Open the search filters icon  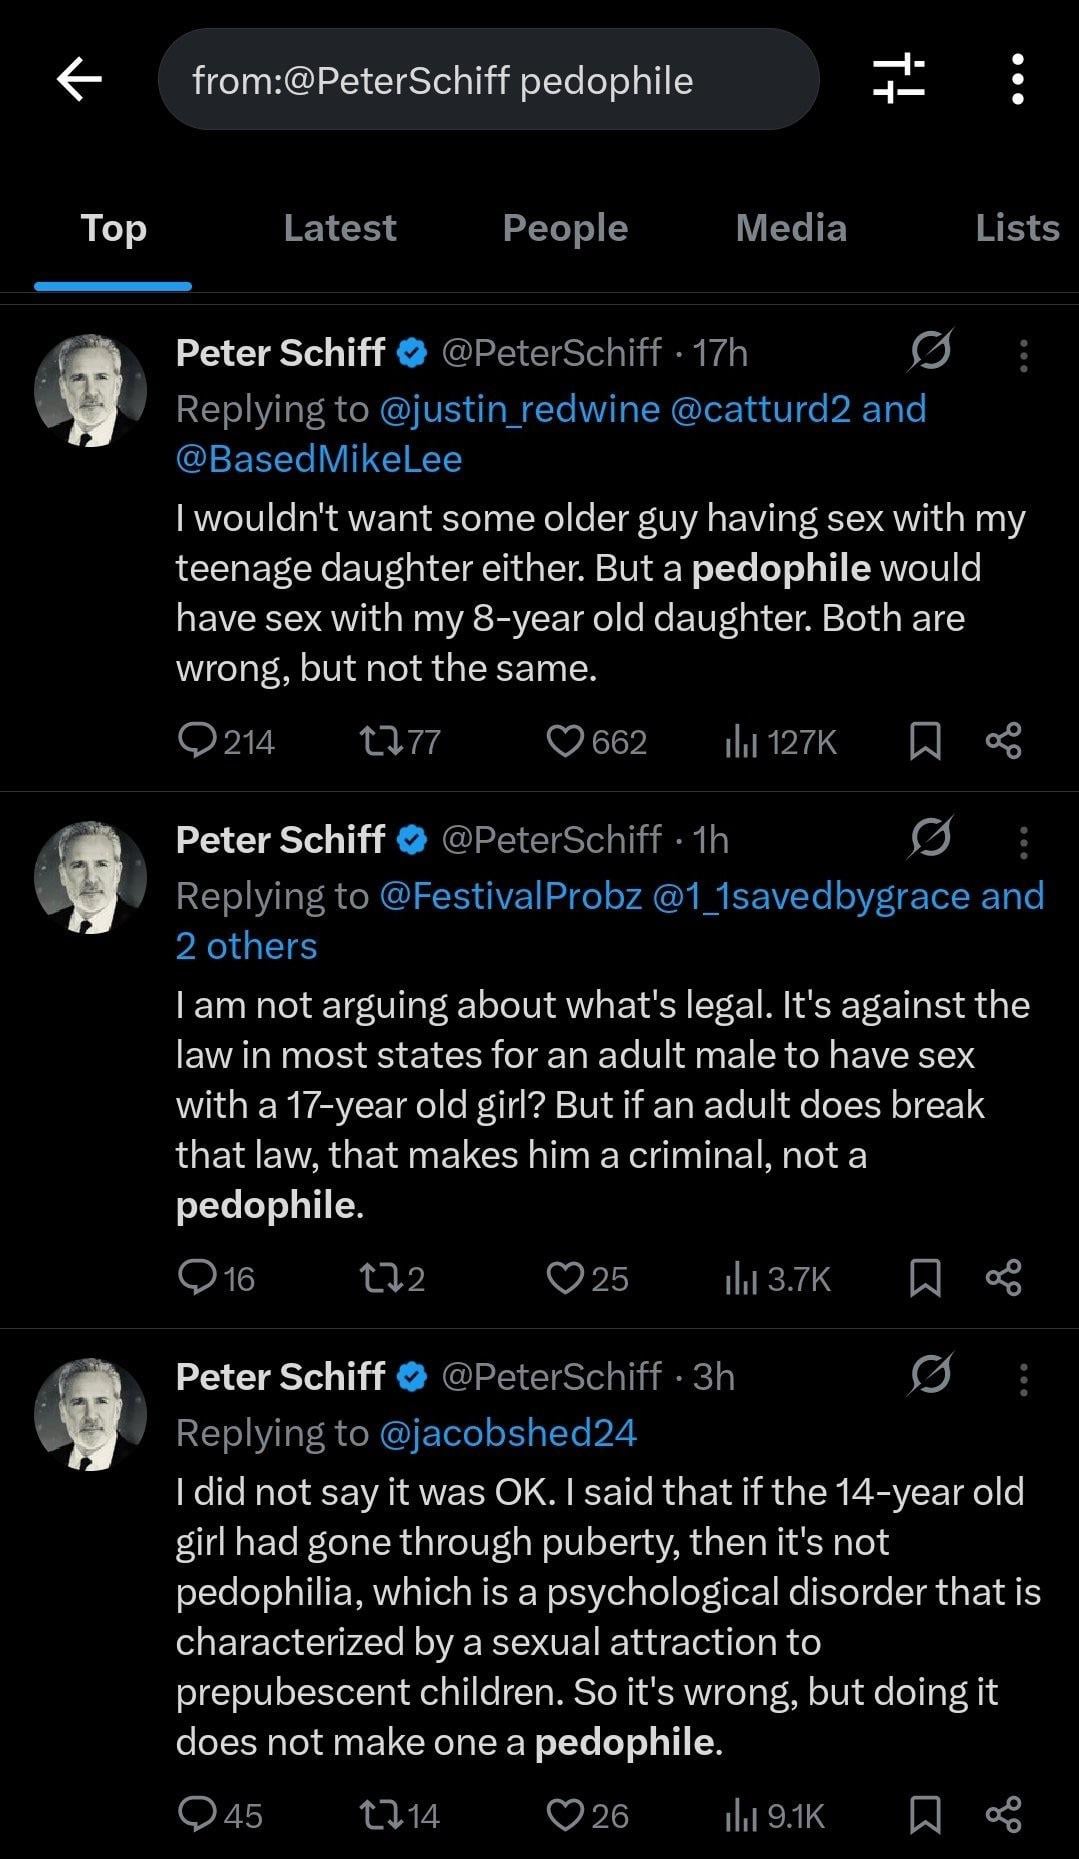pyautogui.click(x=898, y=79)
